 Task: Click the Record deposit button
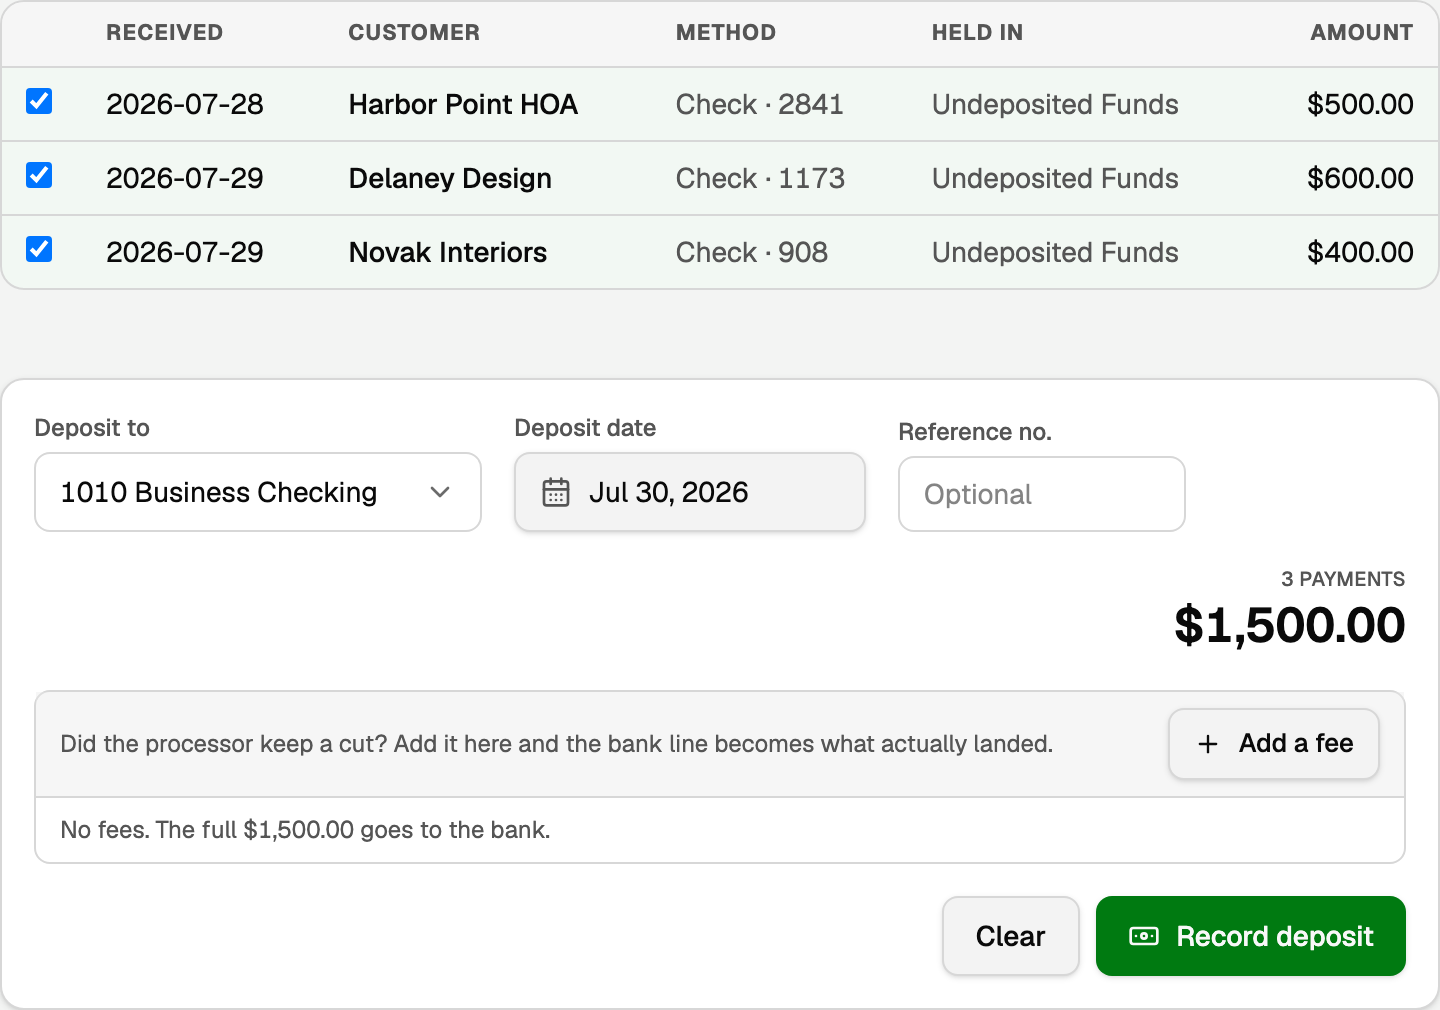(x=1251, y=936)
